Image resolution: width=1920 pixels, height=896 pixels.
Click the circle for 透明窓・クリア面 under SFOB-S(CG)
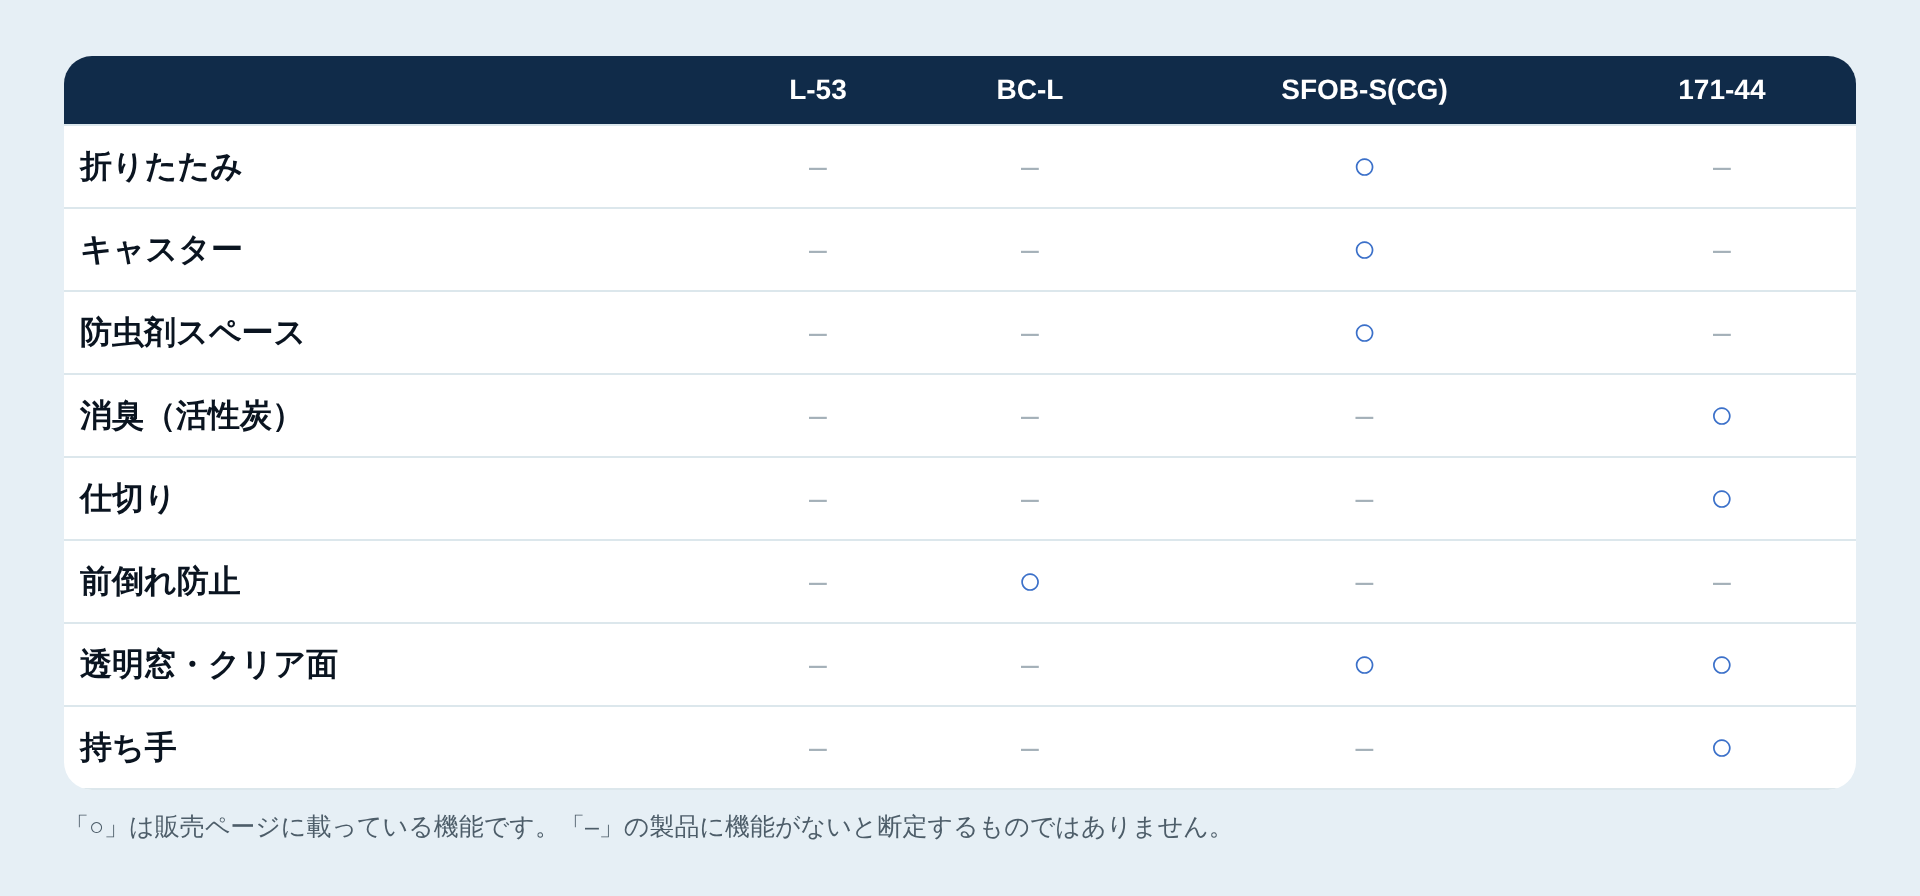1364,665
